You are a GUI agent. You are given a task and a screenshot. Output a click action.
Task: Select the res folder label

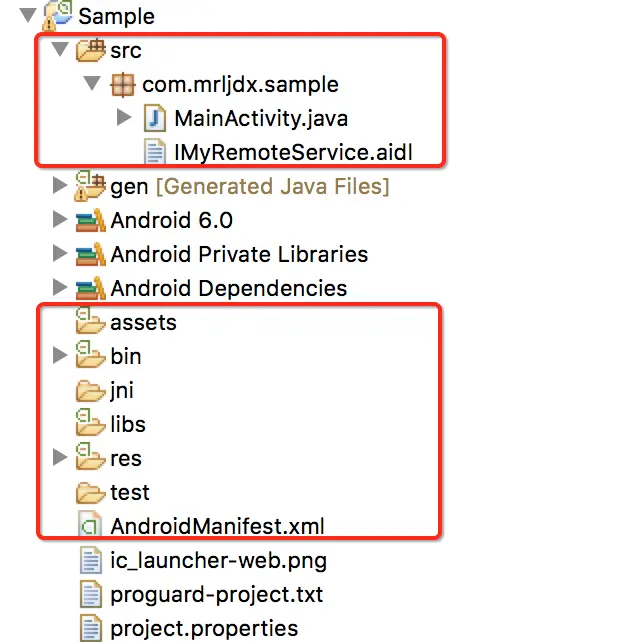tap(126, 459)
